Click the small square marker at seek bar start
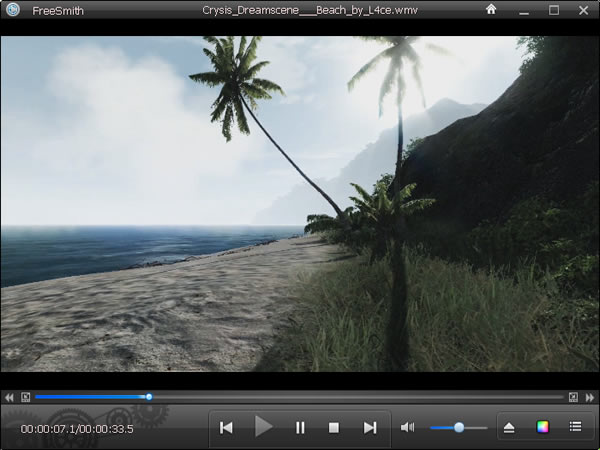 (x=26, y=397)
